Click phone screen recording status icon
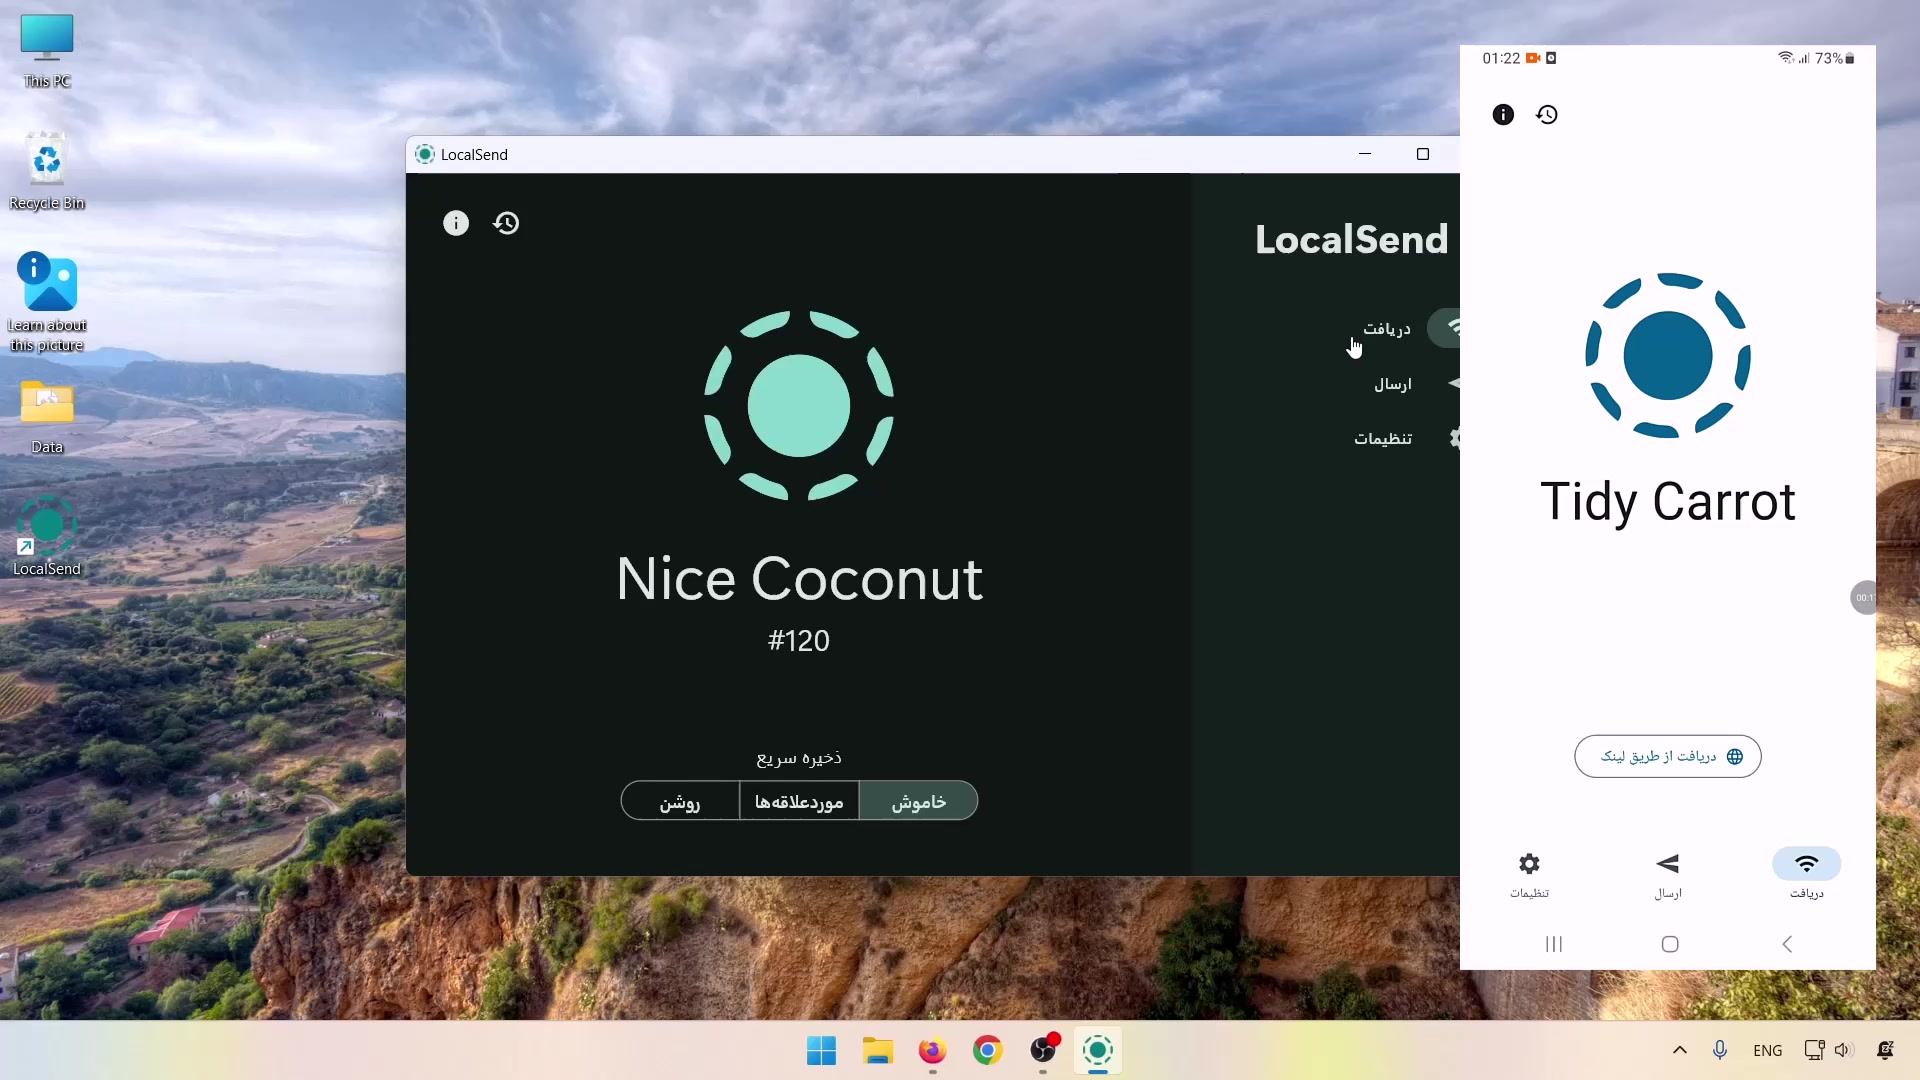1920x1080 pixels. [x=1532, y=58]
